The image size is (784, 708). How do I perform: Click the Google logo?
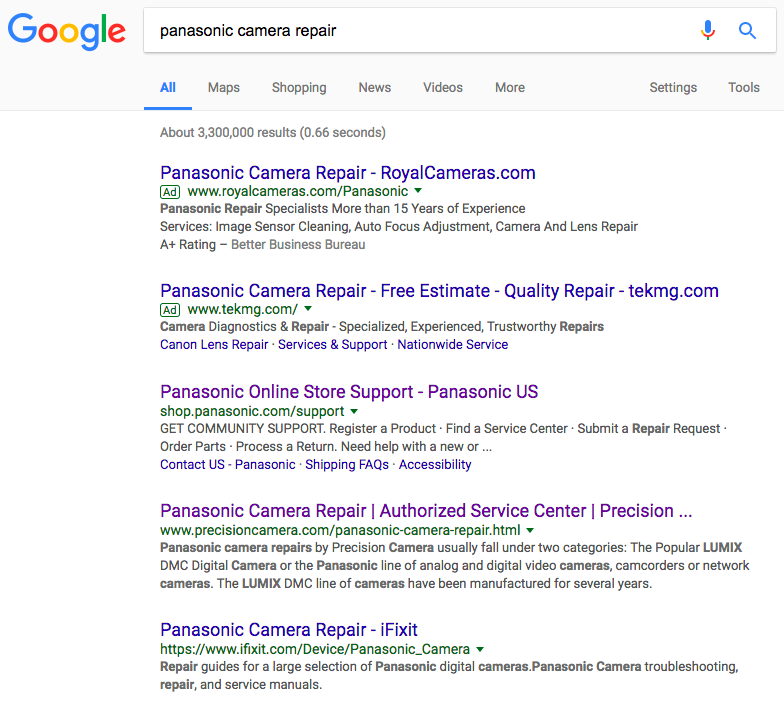tap(66, 32)
